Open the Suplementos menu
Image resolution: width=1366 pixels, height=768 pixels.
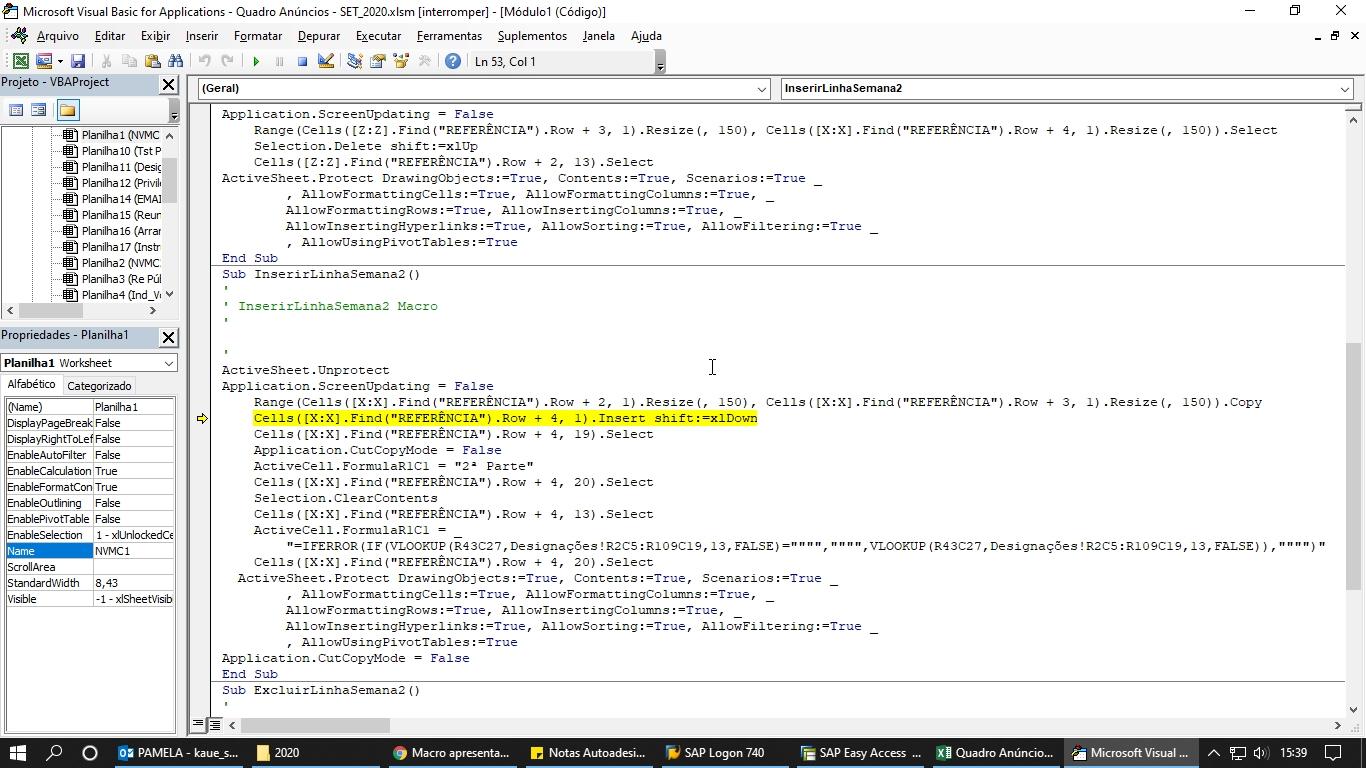pos(532,36)
